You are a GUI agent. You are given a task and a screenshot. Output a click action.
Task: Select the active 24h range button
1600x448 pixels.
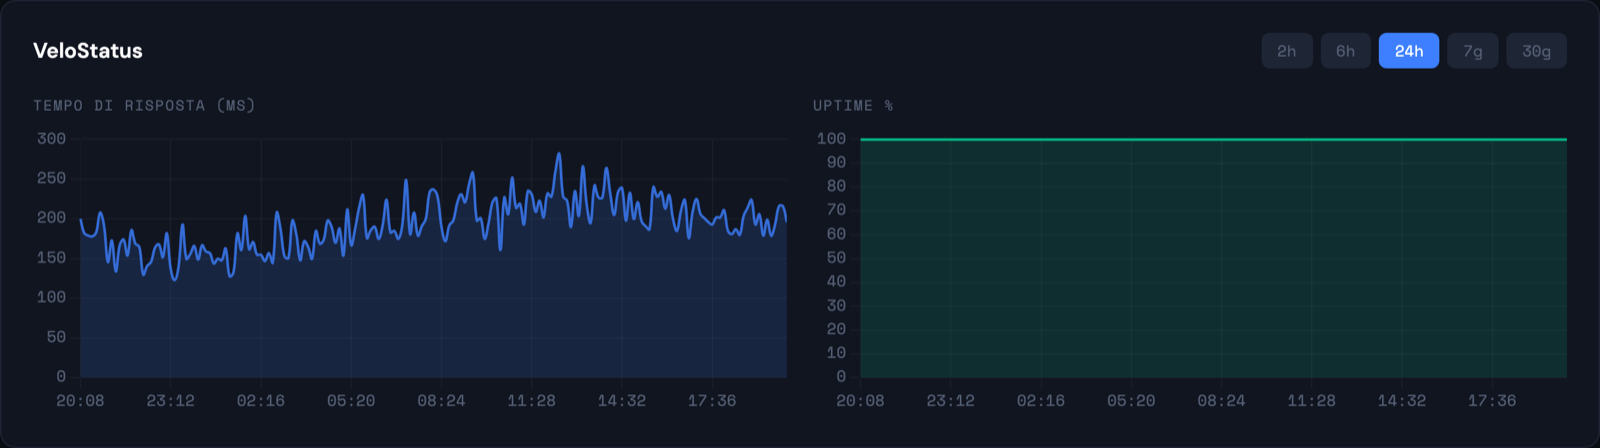(x=1409, y=51)
